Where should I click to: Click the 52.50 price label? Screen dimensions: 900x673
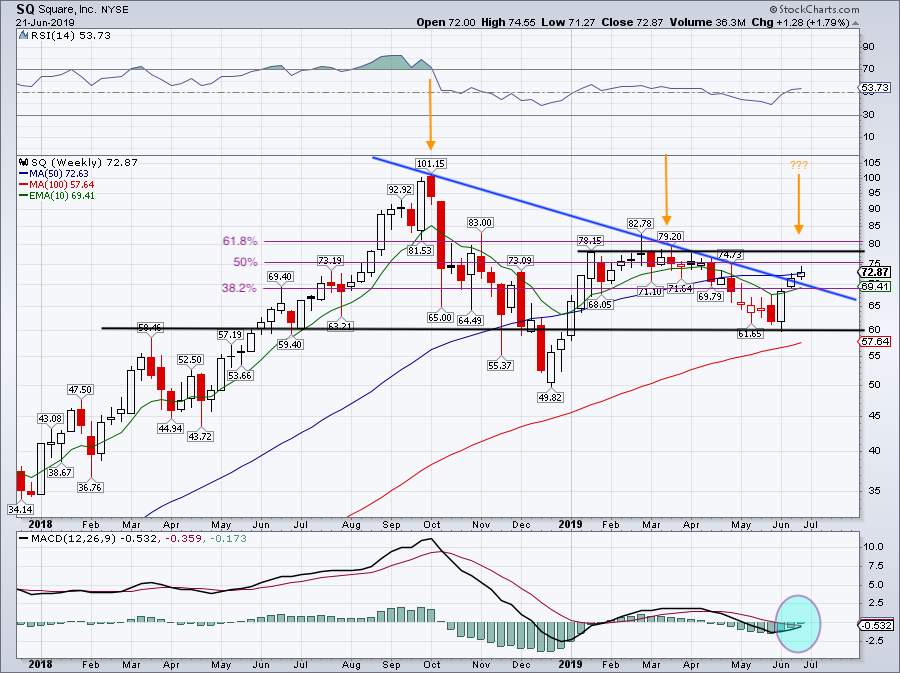coord(190,360)
